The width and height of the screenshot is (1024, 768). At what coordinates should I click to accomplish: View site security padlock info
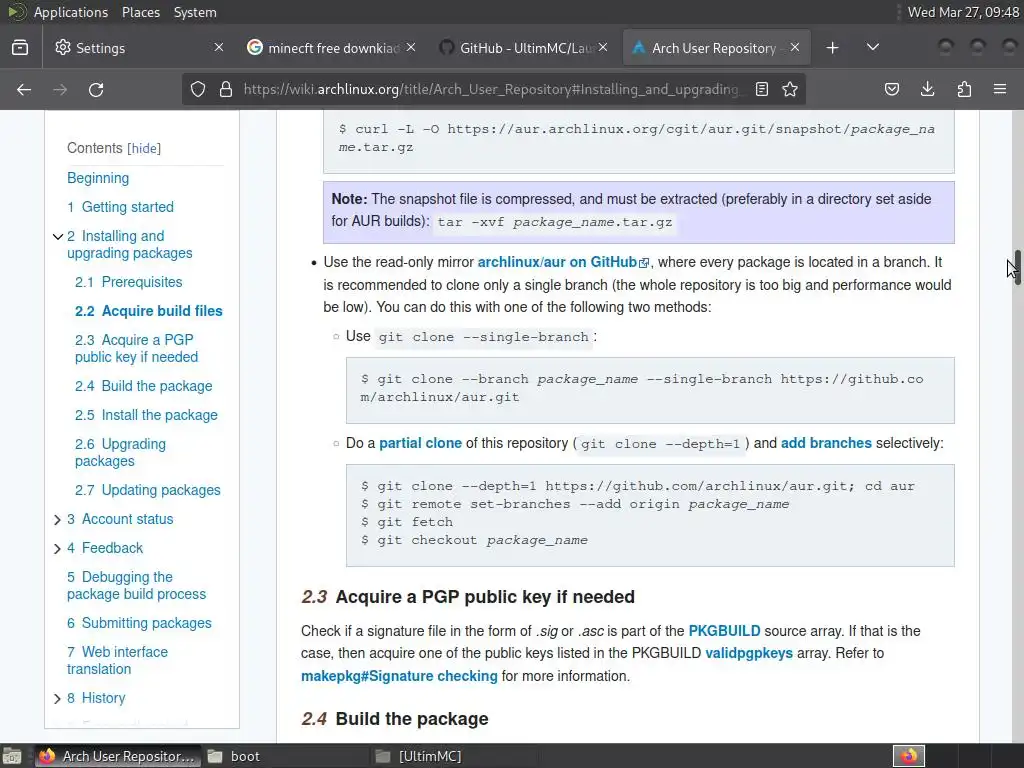(226, 89)
